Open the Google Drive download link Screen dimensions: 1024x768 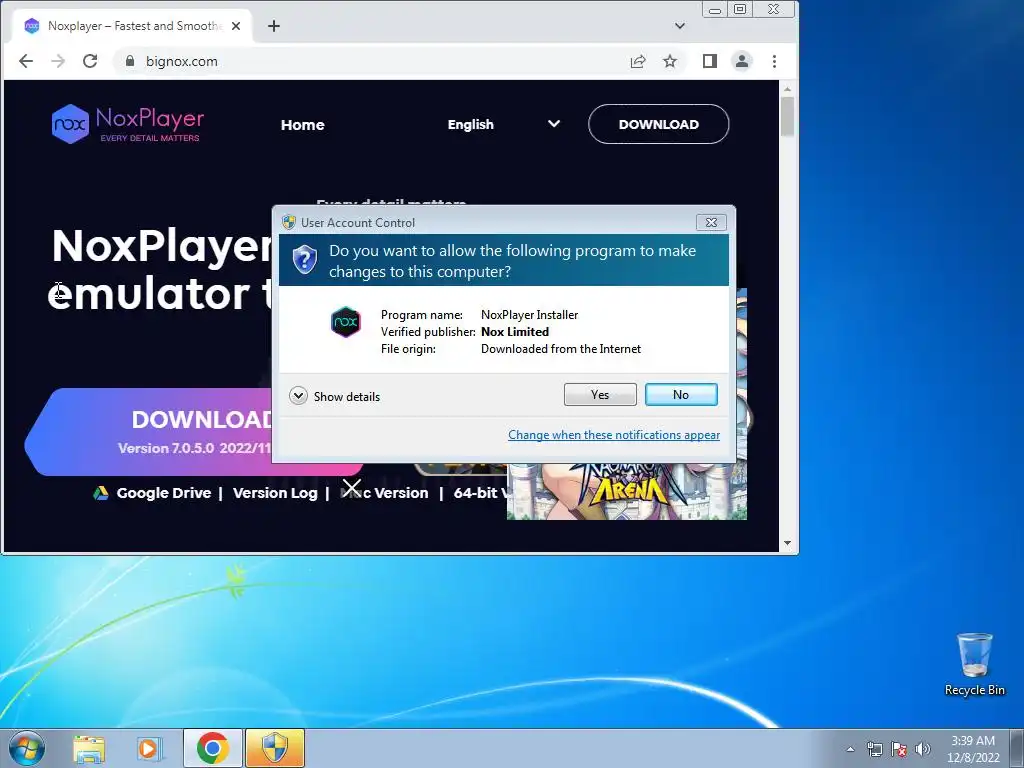[x=163, y=493]
